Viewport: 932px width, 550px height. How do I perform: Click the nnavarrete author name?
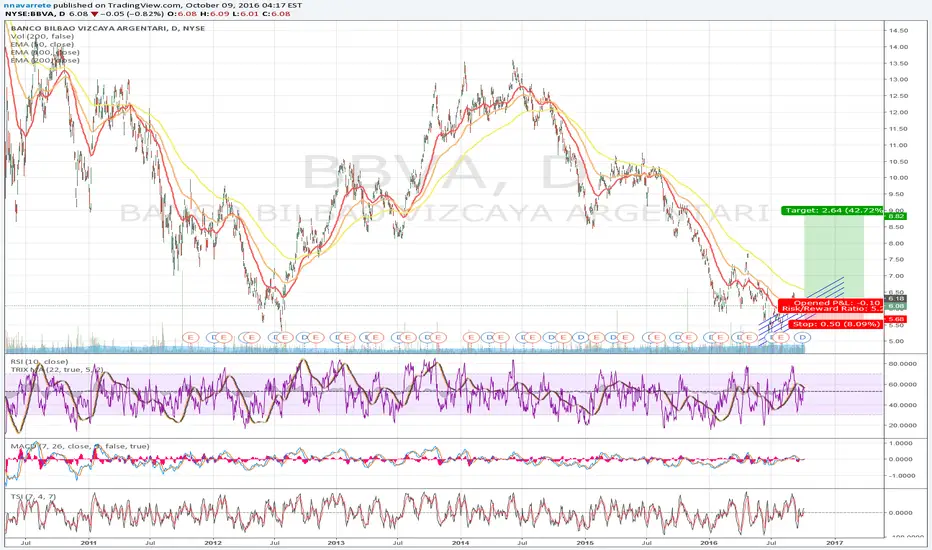tap(26, 5)
